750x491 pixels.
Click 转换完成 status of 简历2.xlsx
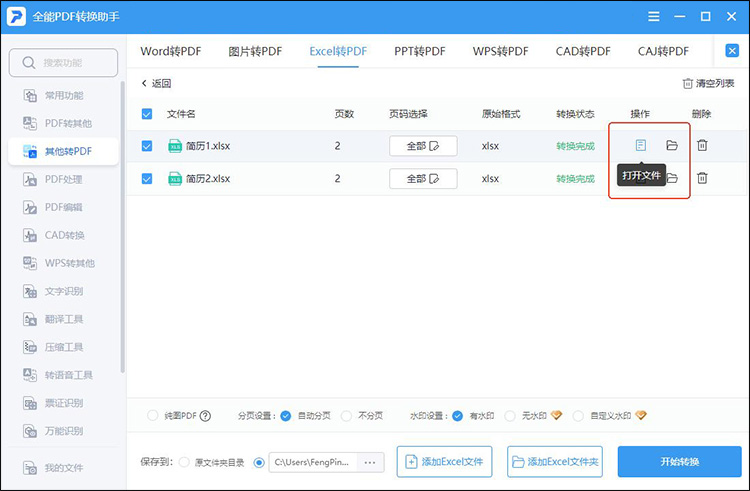point(575,179)
